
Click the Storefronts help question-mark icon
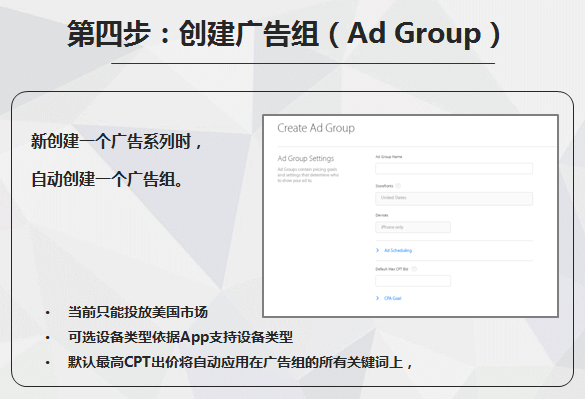[398, 186]
